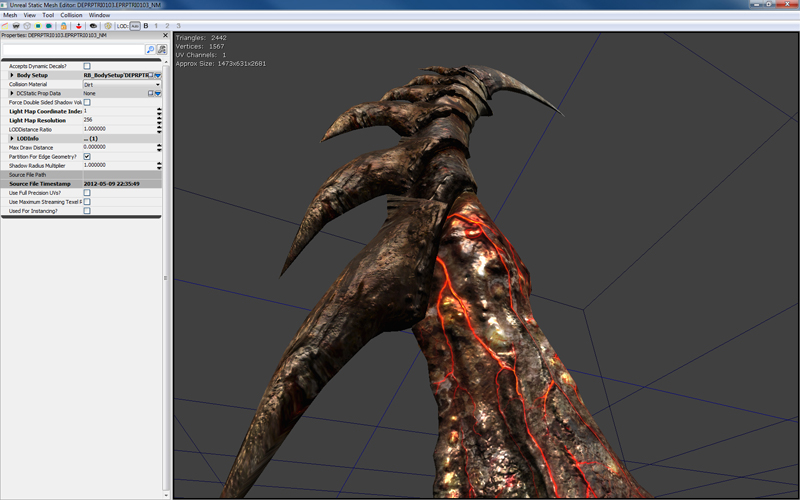800x500 pixels.
Task: Click Shadow Radius Multiplier spinner arrows
Action: click(x=159, y=166)
